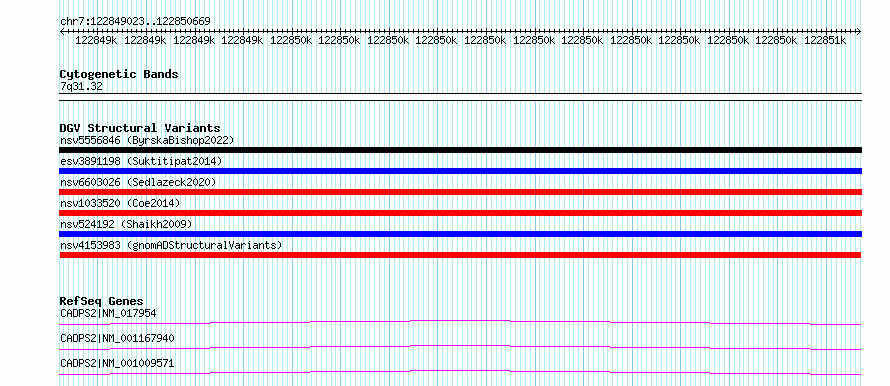Select the red nsv1033520 variant bar
Viewport: 890px width, 386px height.
coord(460,213)
